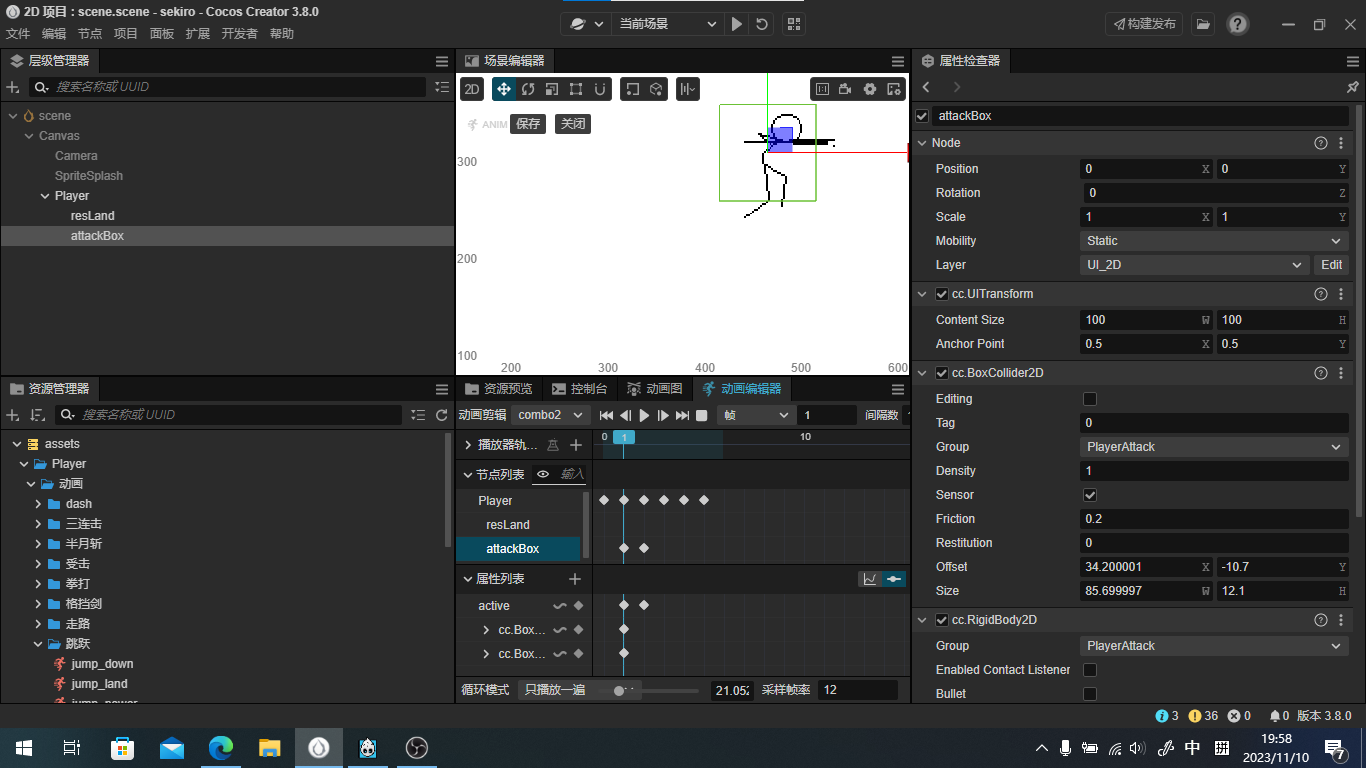This screenshot has width=1366, height=768.
Task: Toggle the cc.UITransform component checkbox
Action: (941, 294)
